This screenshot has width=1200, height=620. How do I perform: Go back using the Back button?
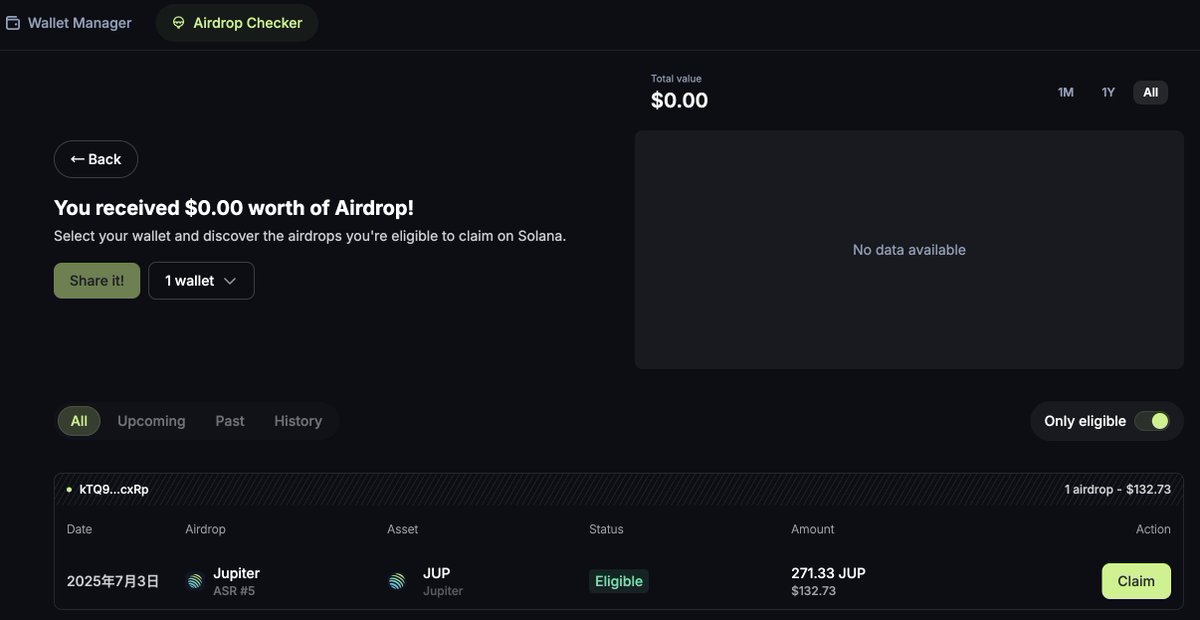pyautogui.click(x=96, y=159)
